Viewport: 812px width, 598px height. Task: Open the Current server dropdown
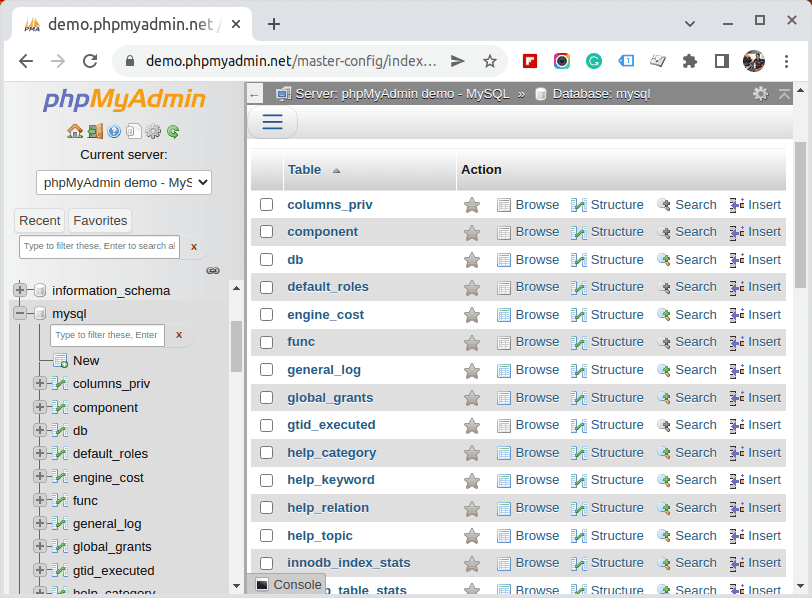pos(124,182)
